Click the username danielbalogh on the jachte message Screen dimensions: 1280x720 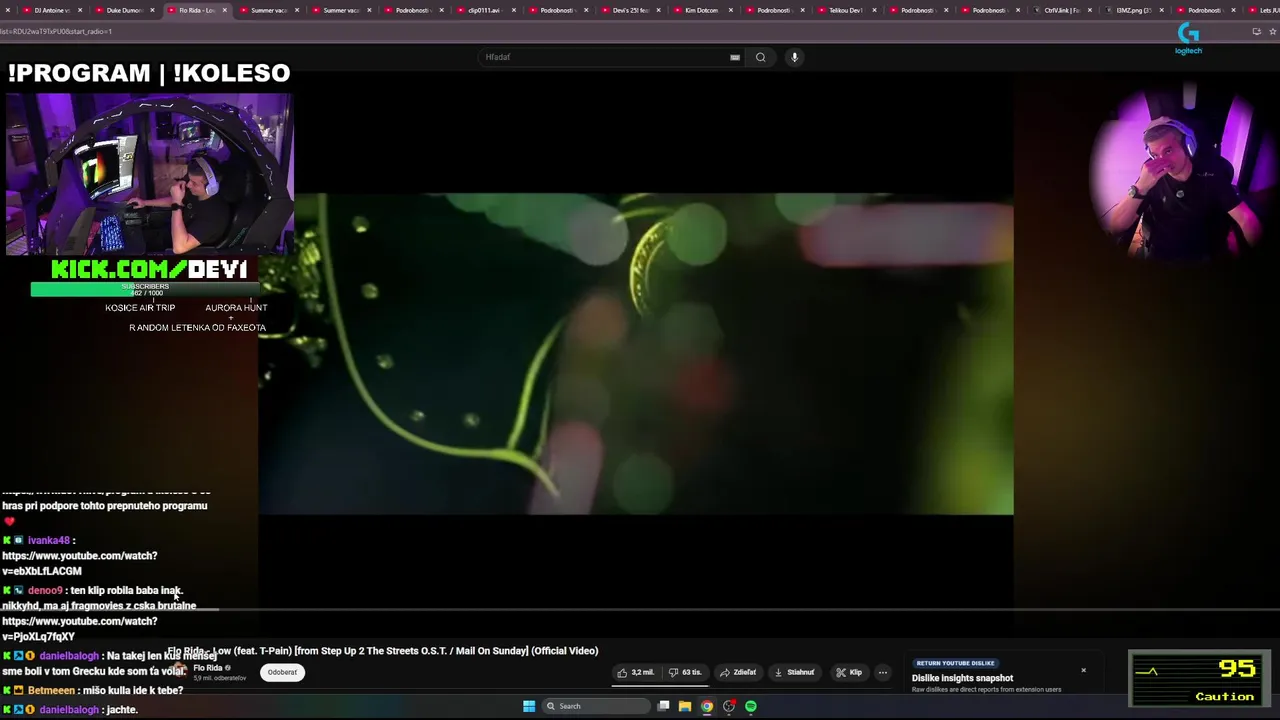[x=69, y=710]
